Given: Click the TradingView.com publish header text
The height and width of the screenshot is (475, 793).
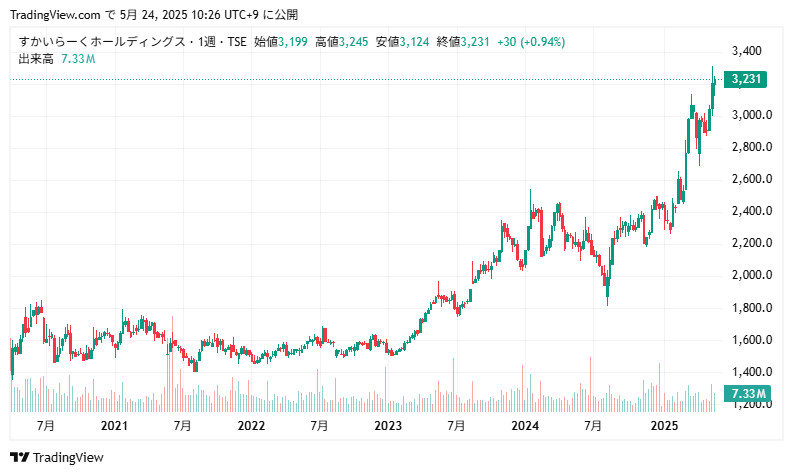Looking at the screenshot, I should [x=154, y=15].
